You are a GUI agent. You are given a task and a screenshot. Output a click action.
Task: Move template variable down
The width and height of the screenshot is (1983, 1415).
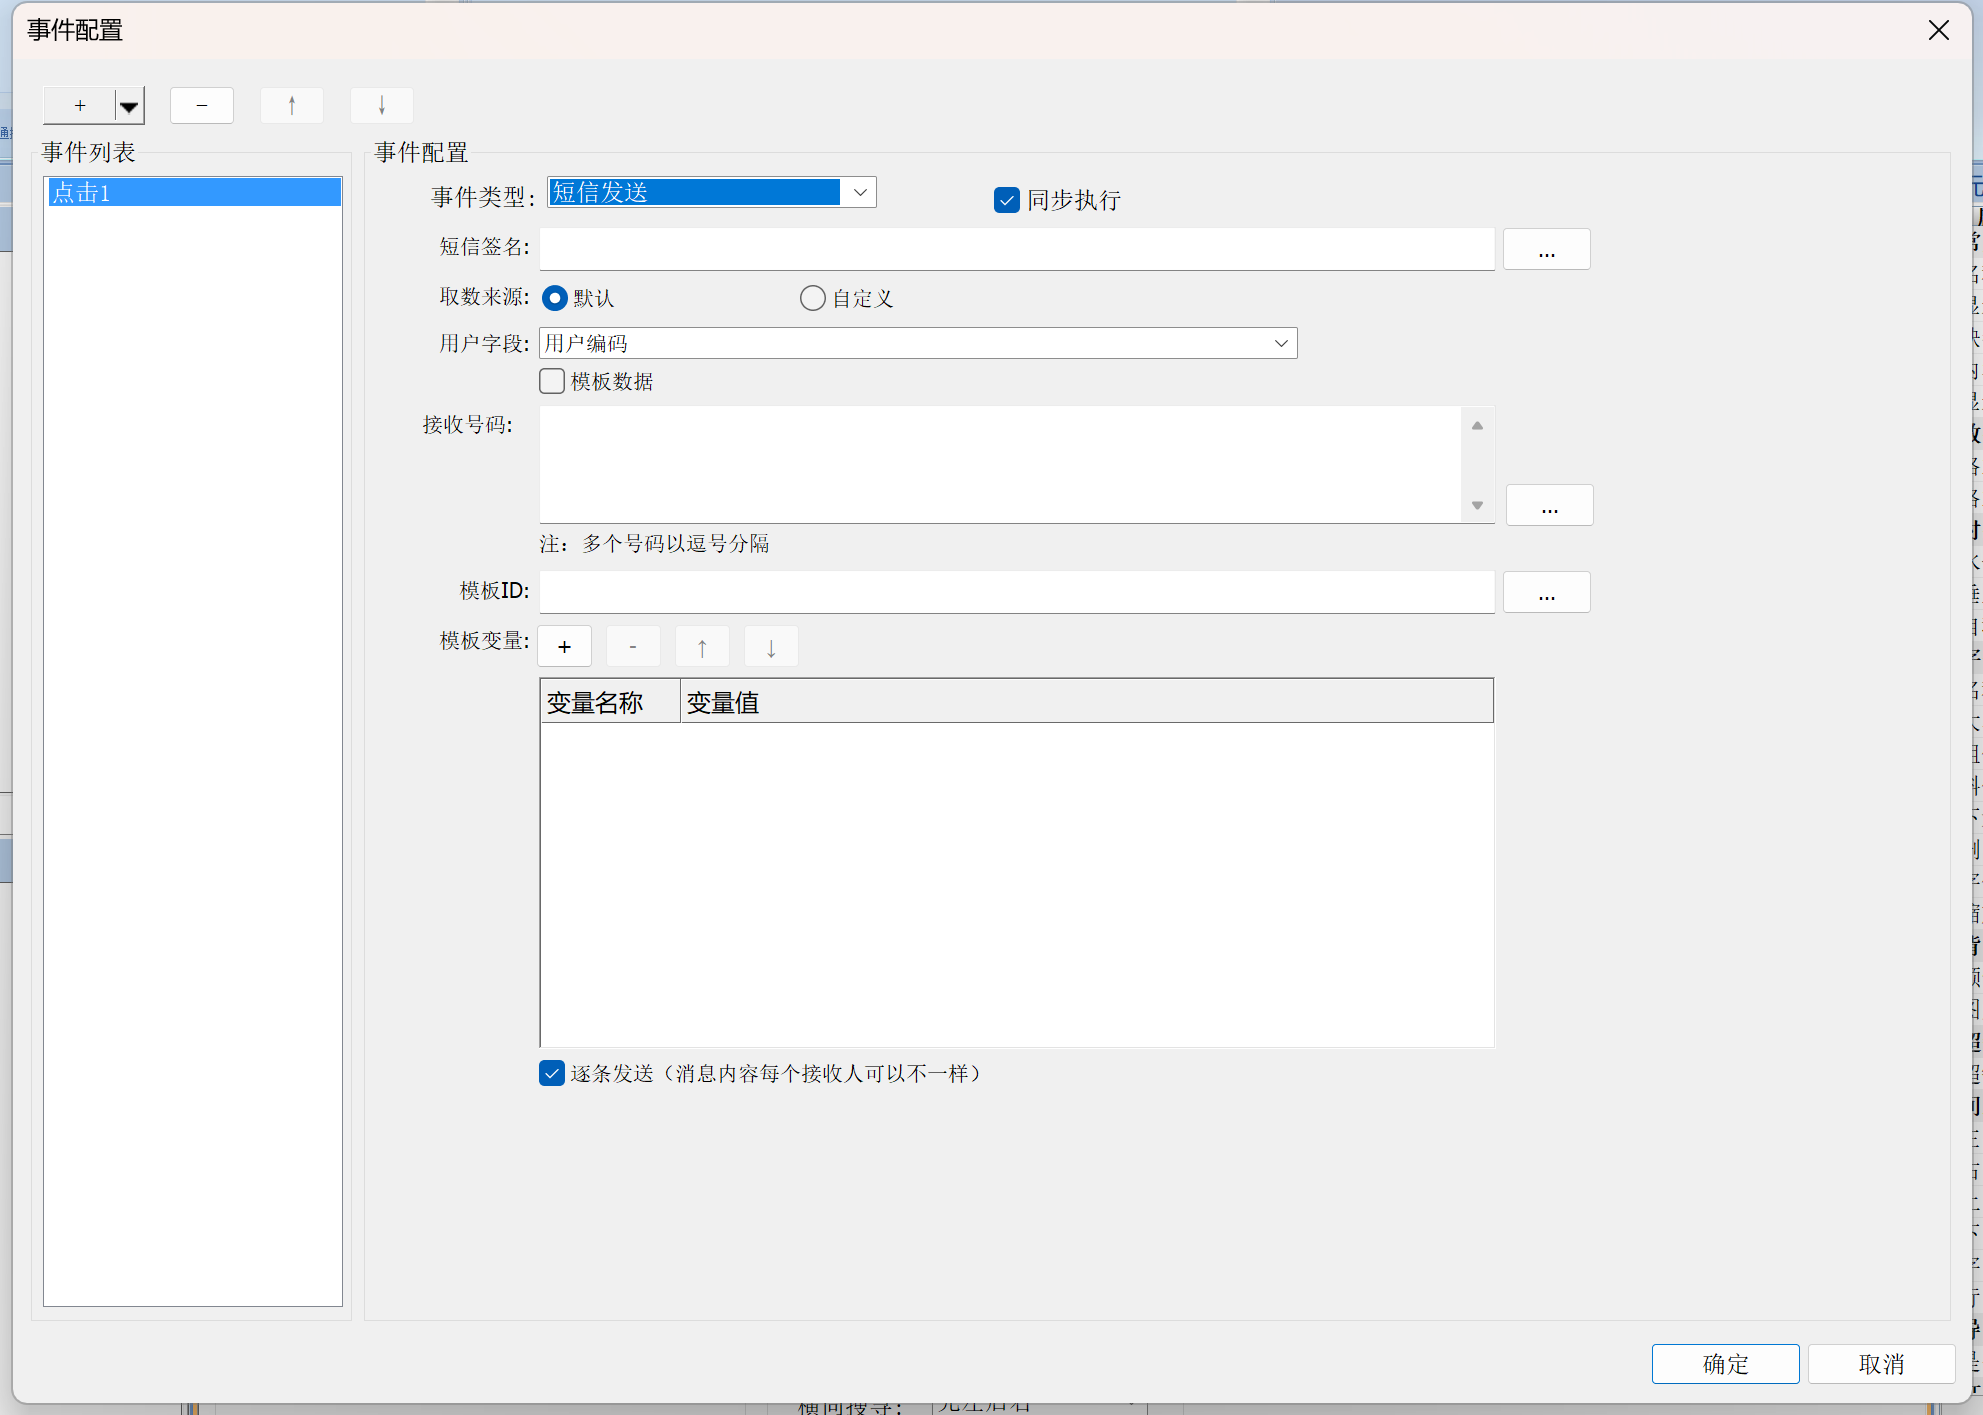pyautogui.click(x=771, y=647)
